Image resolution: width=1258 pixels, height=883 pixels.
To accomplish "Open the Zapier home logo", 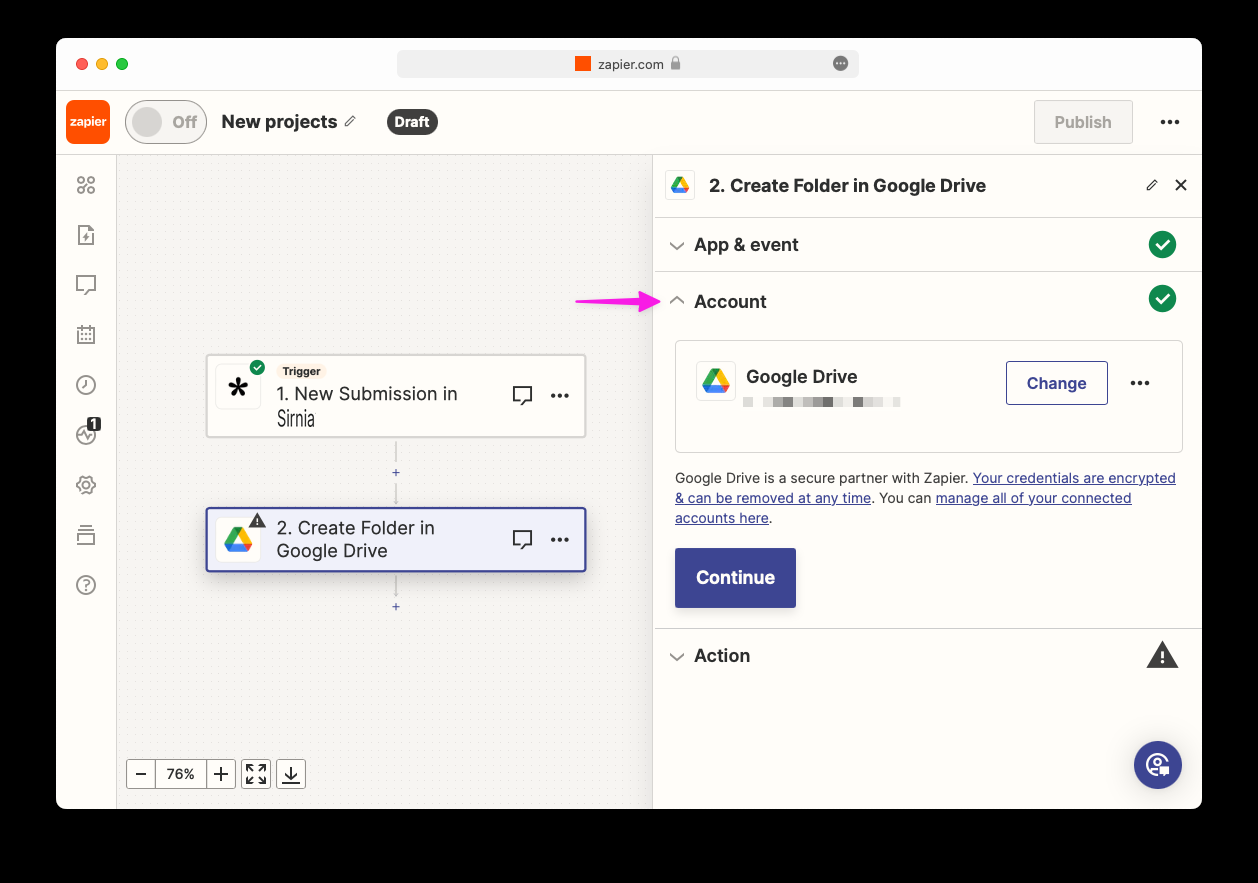I will tap(88, 122).
